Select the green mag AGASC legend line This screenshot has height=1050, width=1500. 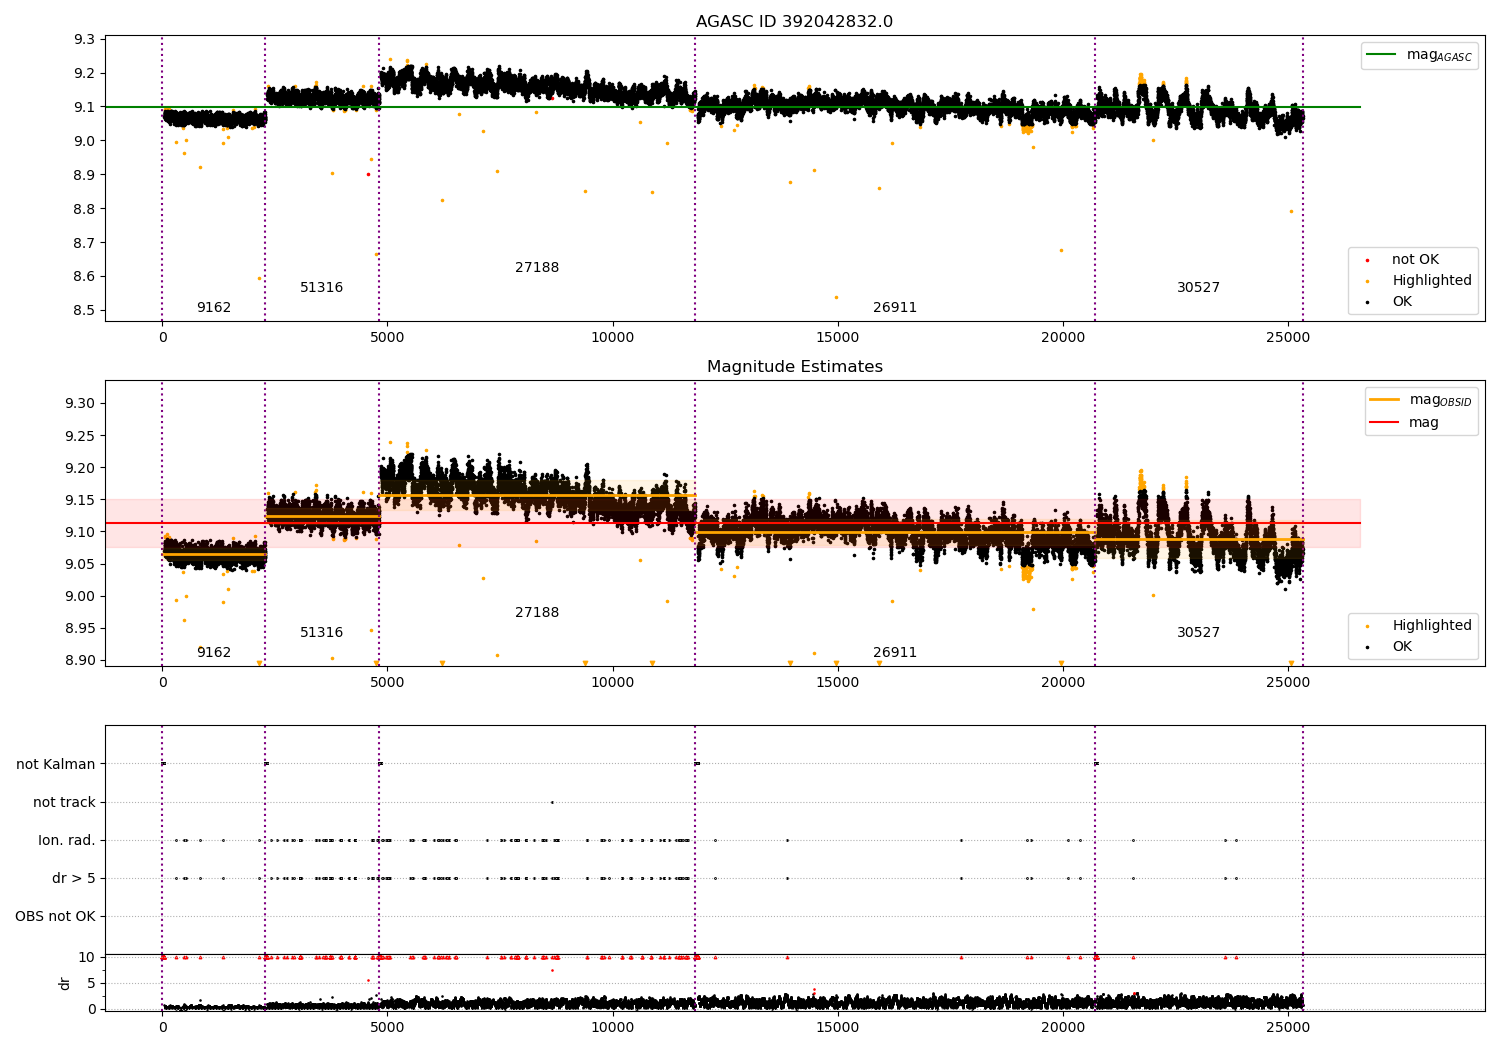click(1381, 55)
